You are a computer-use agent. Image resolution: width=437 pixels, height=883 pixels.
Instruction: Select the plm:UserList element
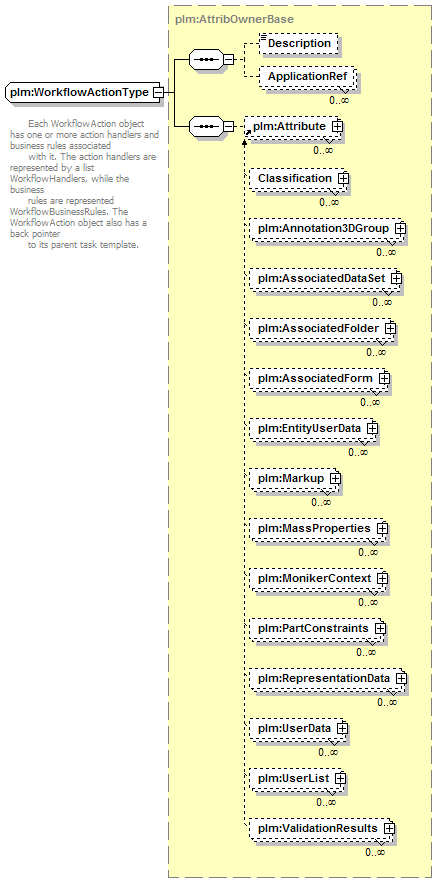(297, 778)
